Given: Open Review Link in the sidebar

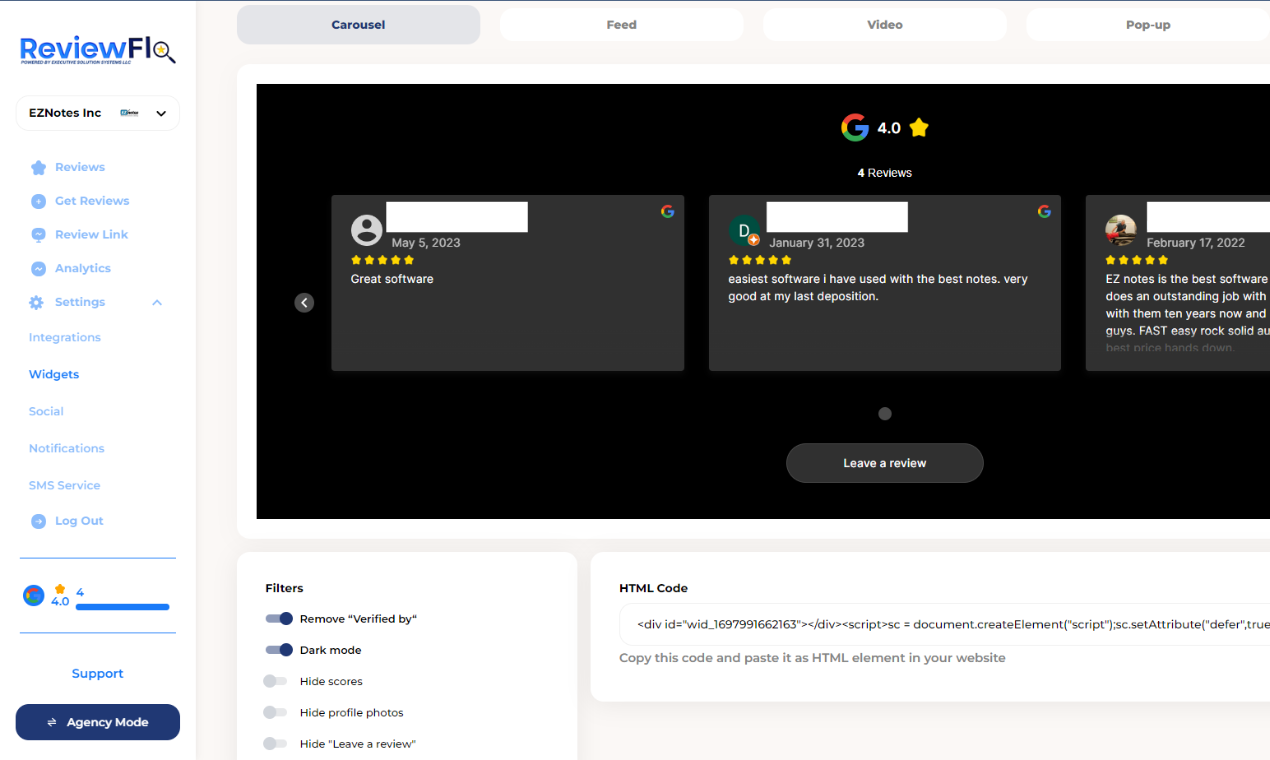Looking at the screenshot, I should point(91,235).
